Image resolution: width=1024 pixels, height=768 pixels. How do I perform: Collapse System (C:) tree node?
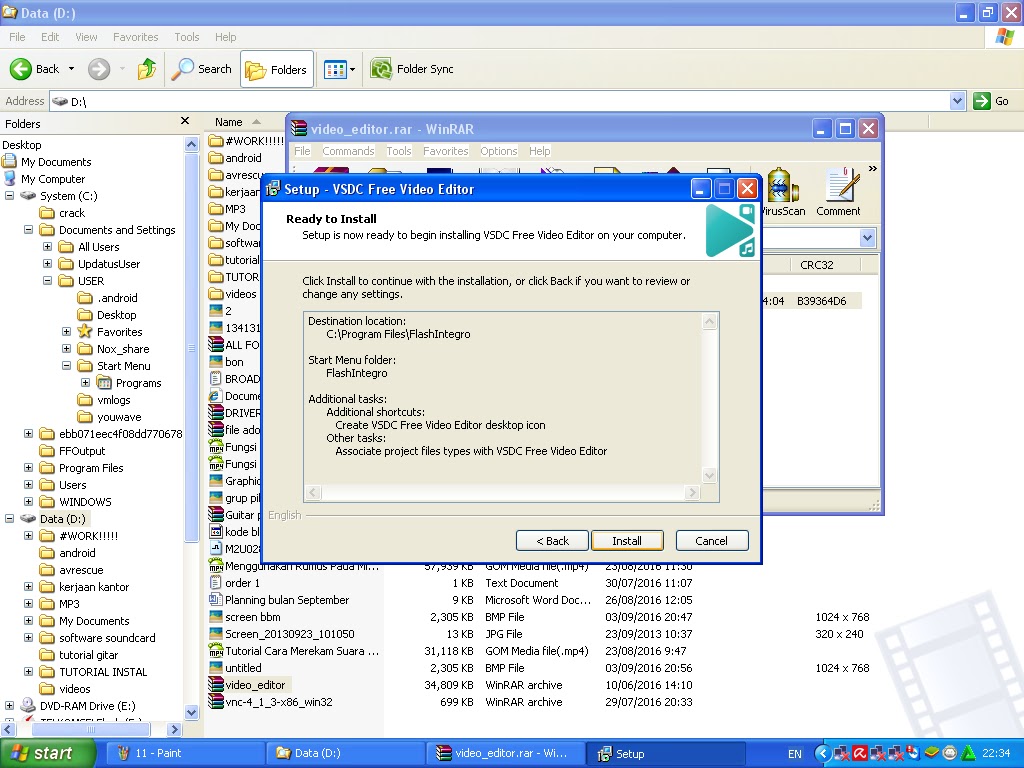pos(10,196)
